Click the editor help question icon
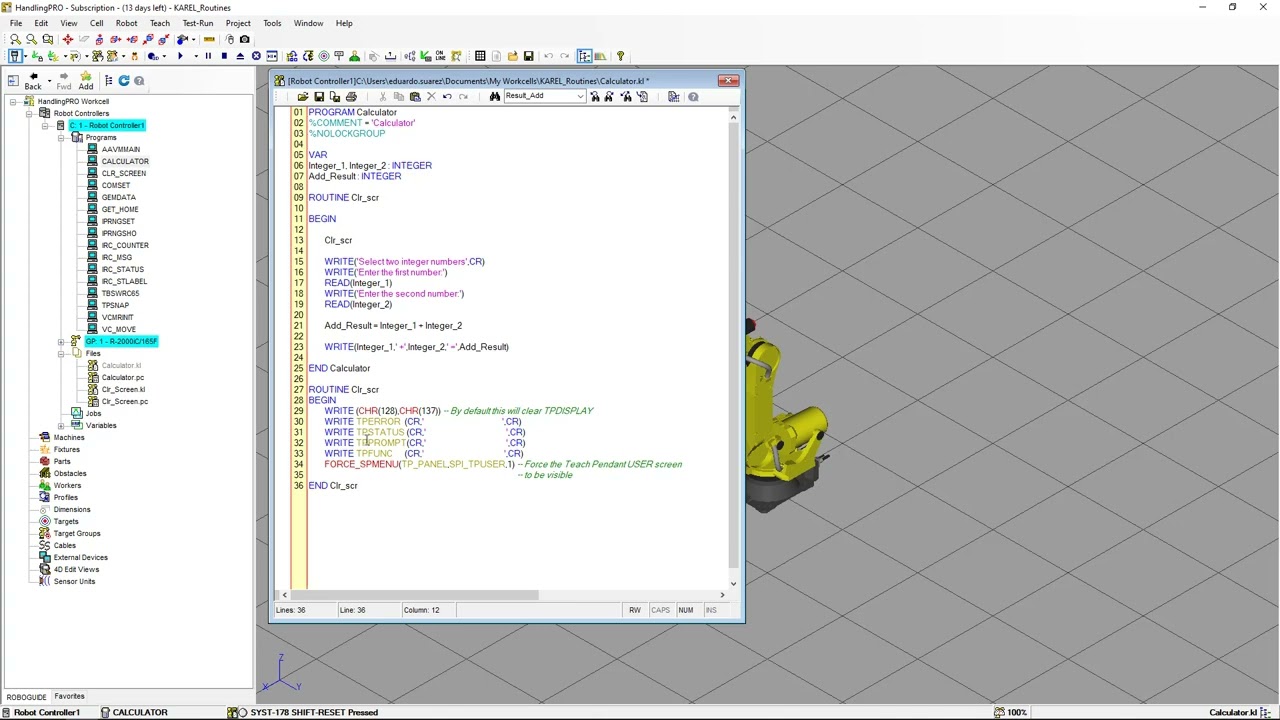Screen dimensions: 1280x720 pos(693,97)
